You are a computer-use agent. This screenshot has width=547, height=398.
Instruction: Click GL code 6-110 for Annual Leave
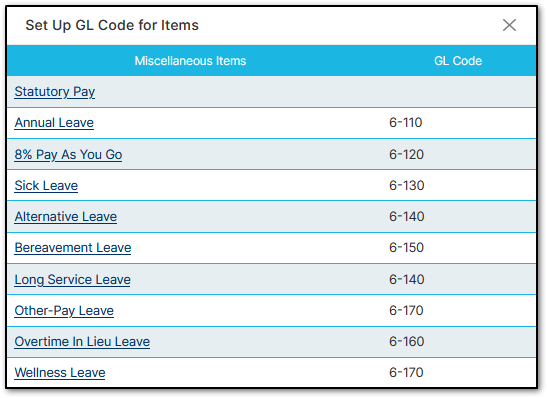[406, 122]
